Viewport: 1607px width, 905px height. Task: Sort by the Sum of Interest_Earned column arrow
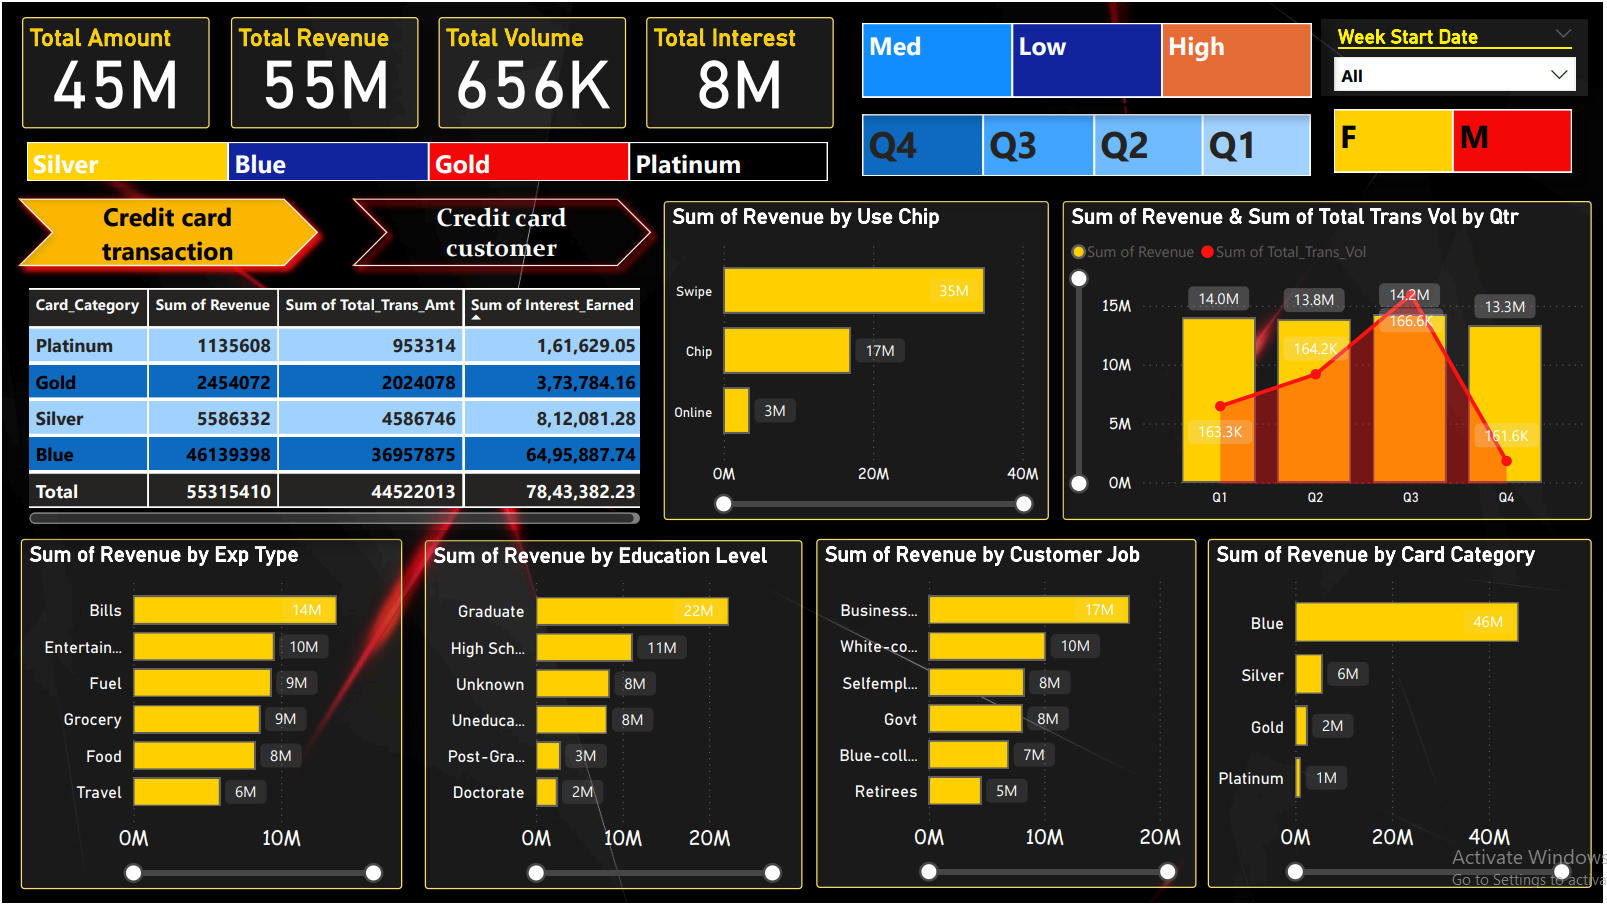476,317
